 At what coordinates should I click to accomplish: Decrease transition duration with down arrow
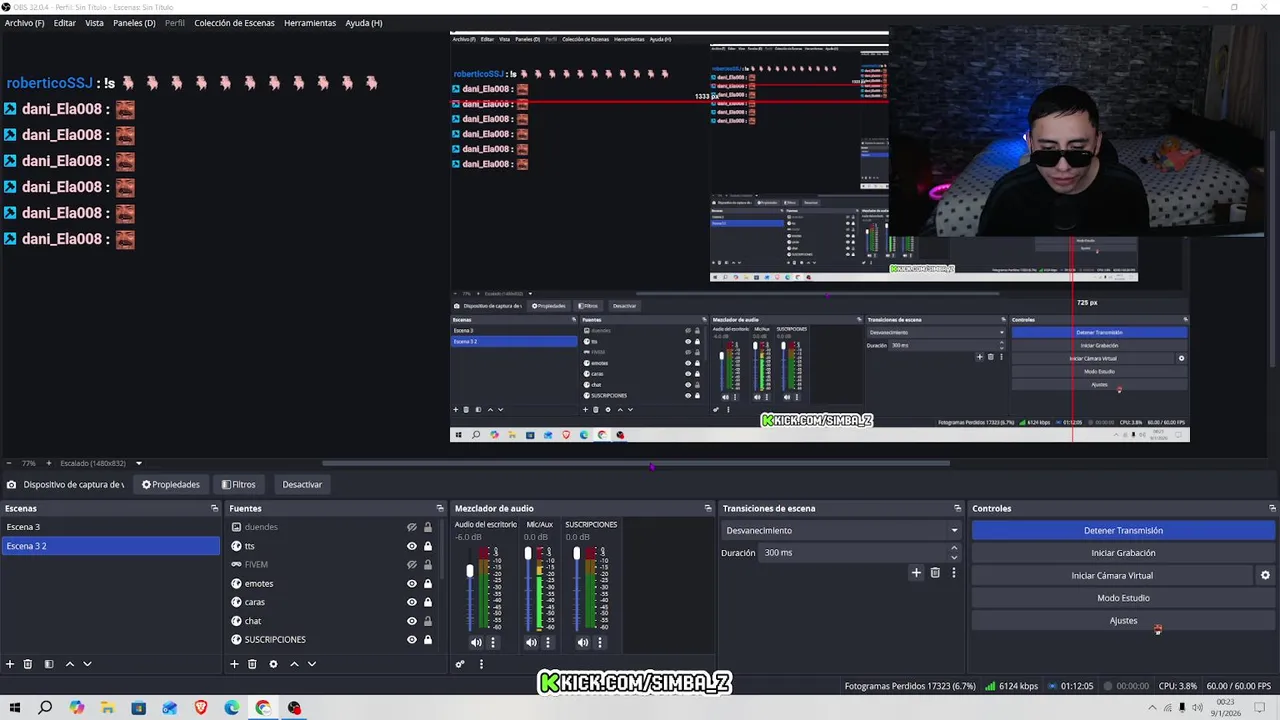point(953,557)
